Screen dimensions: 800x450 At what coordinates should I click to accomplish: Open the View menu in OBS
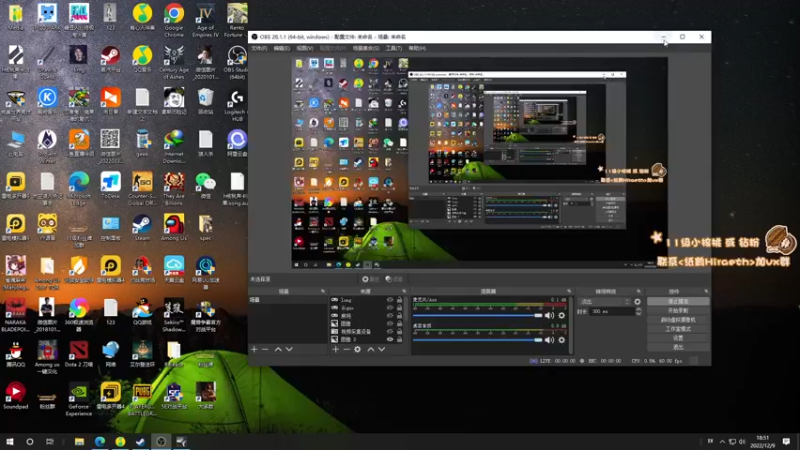[305, 48]
